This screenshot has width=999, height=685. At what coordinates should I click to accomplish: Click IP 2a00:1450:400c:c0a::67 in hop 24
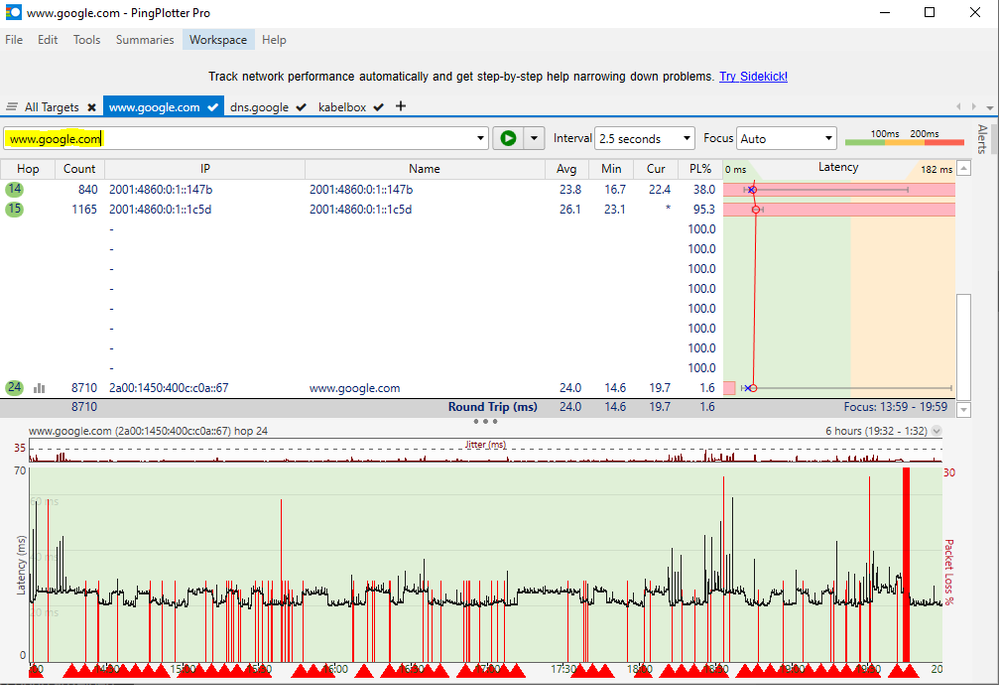(169, 387)
